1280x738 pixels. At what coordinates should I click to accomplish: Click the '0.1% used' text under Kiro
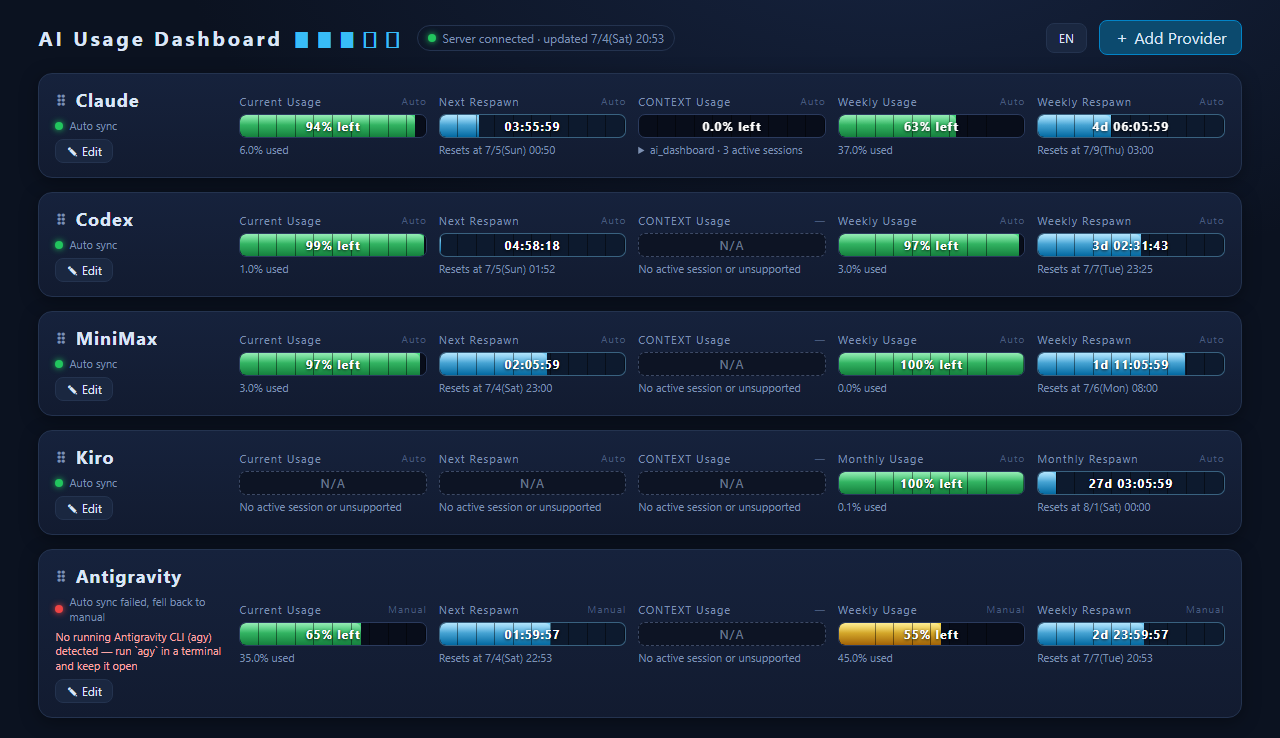[x=862, y=507]
